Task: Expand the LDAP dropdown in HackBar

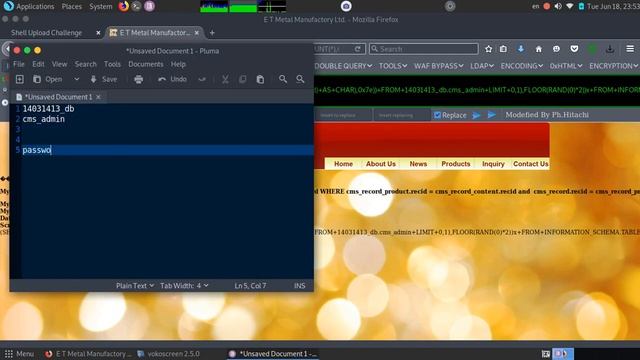Action: click(482, 66)
